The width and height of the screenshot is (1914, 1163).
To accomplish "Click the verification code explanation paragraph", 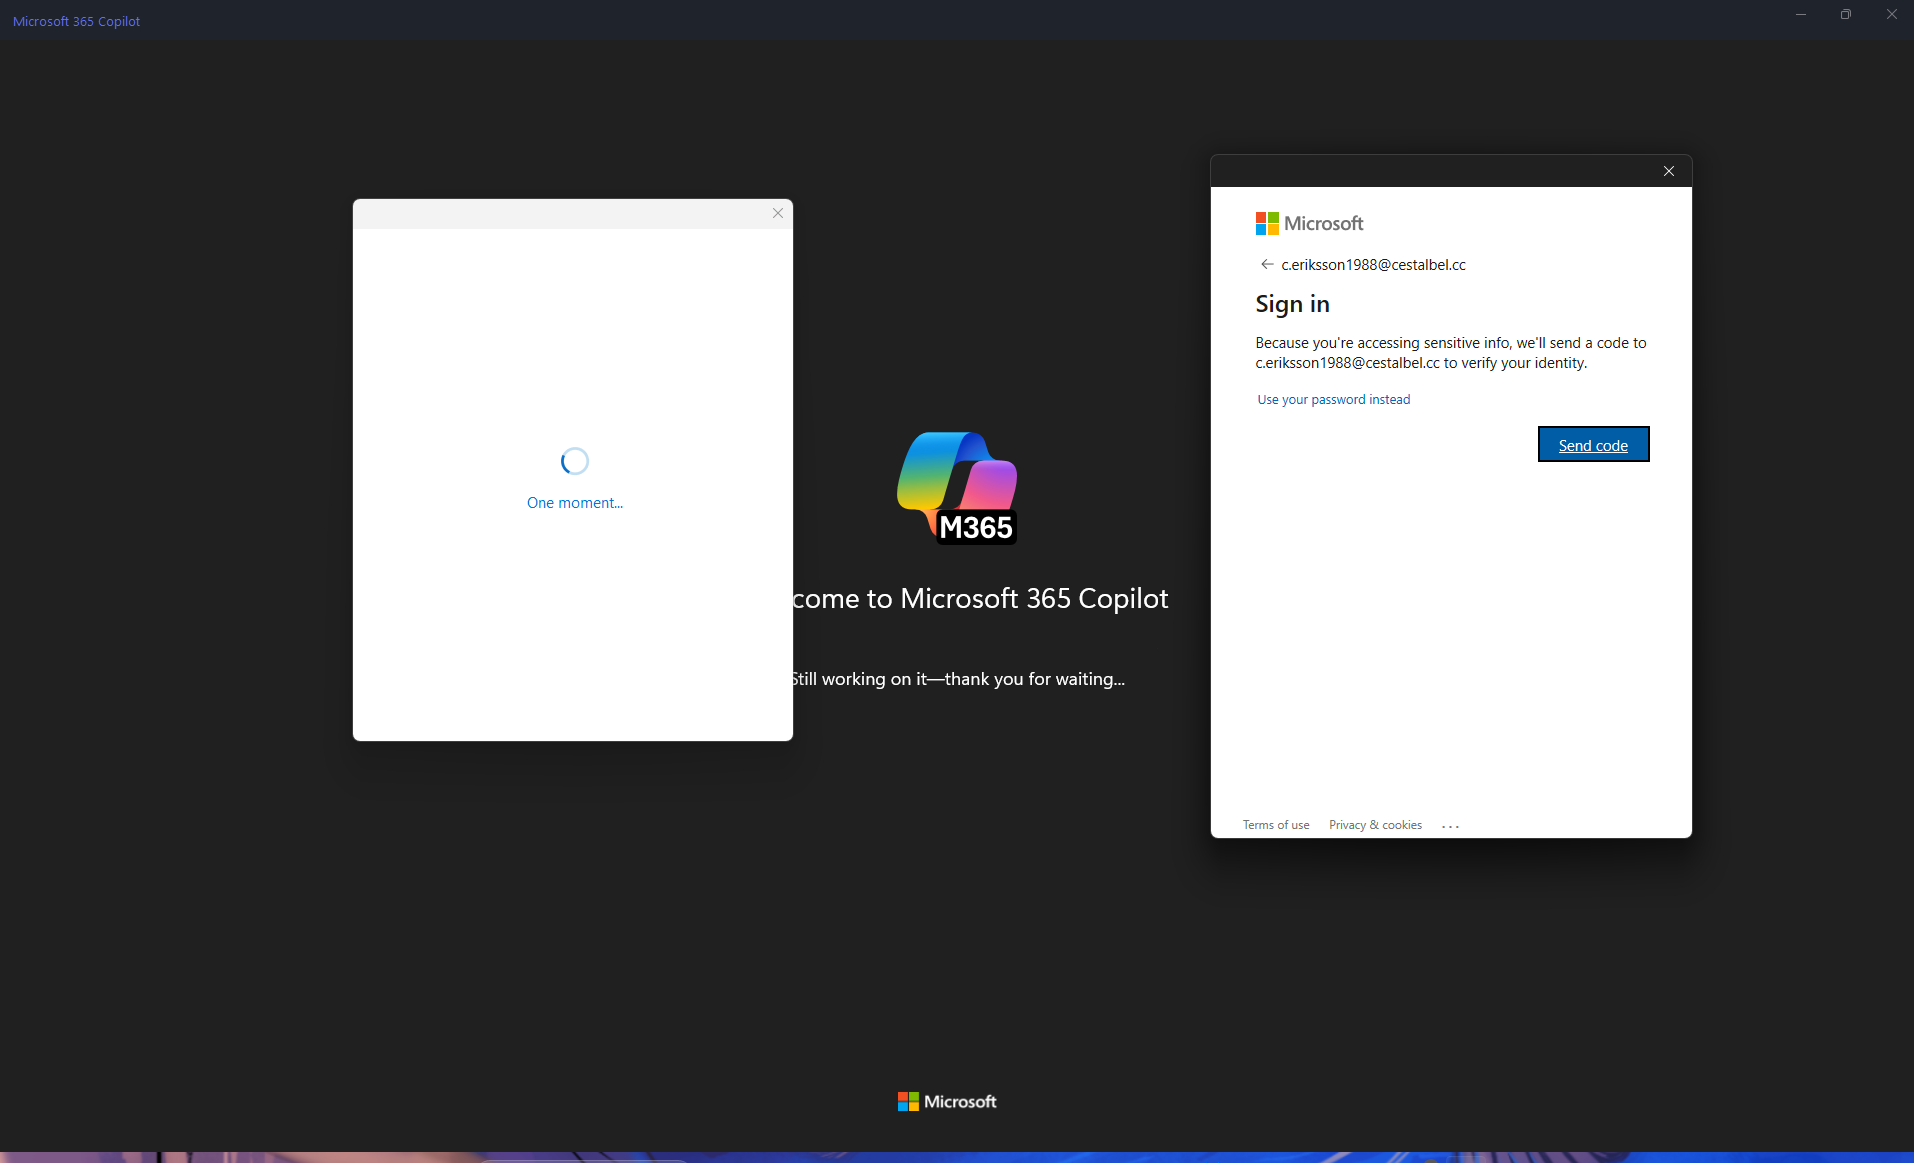I will click(1450, 353).
